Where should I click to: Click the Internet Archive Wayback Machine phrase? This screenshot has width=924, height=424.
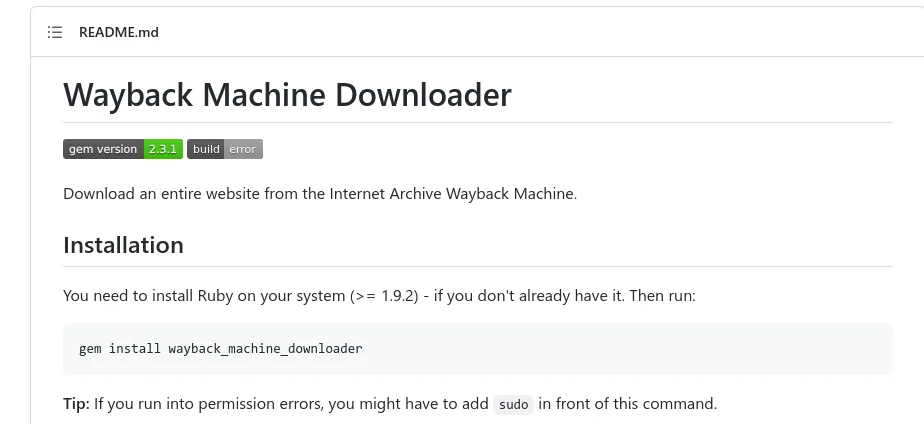pos(452,194)
